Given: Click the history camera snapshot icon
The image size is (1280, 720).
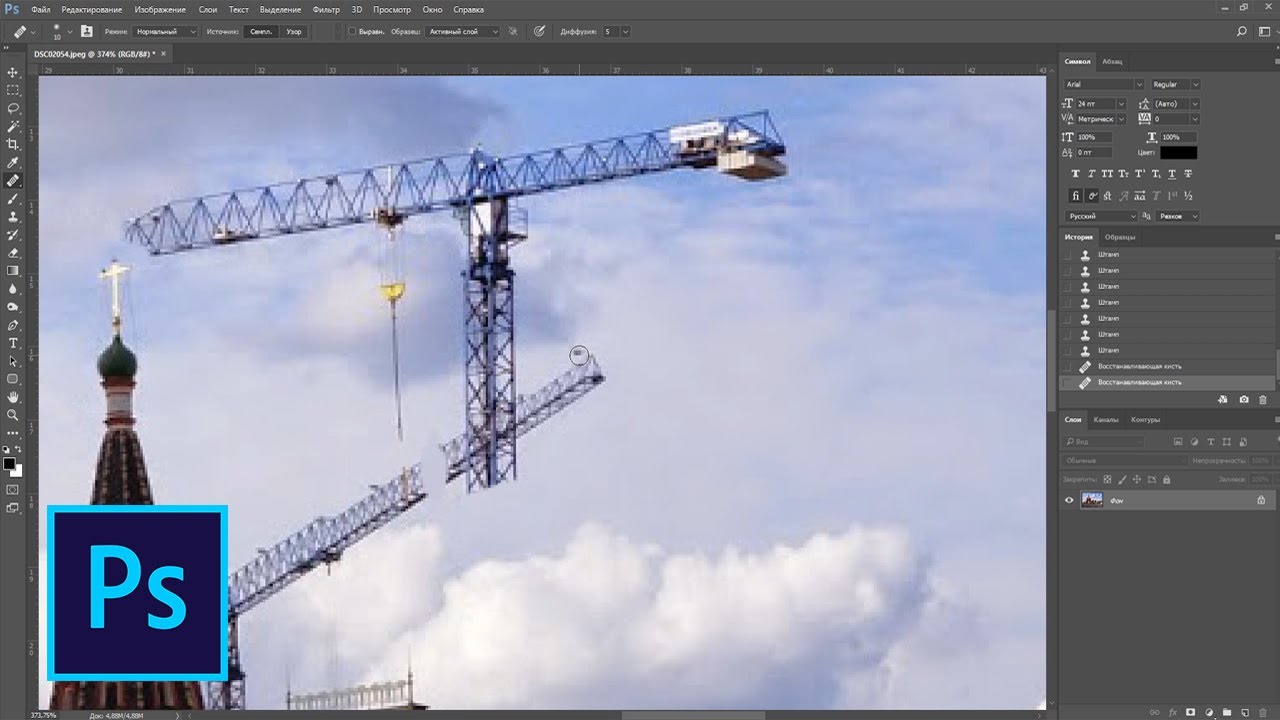Looking at the screenshot, I should coord(1243,399).
